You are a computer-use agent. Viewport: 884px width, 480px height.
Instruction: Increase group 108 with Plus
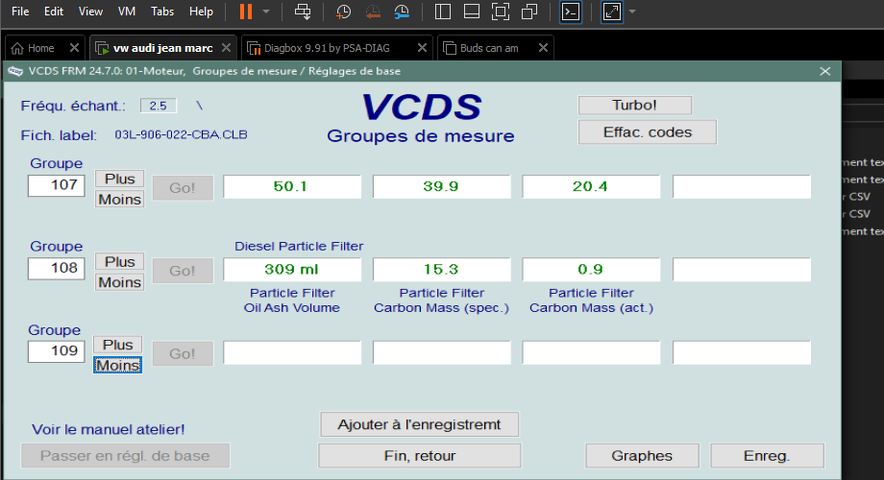point(120,262)
